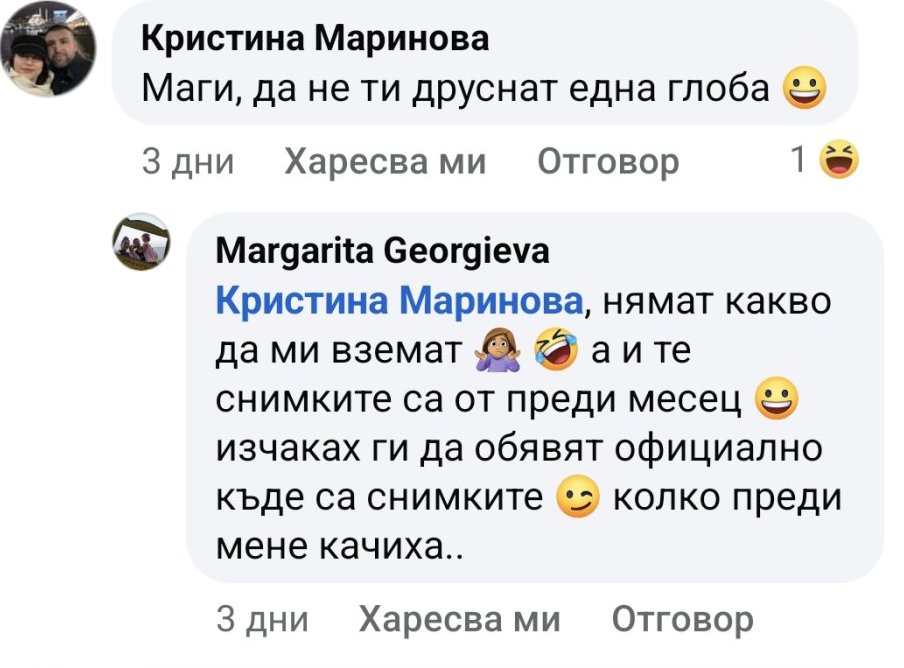Click the '3 дни' timestamp under first comment
Screen dimensions: 904x668
click(188, 160)
